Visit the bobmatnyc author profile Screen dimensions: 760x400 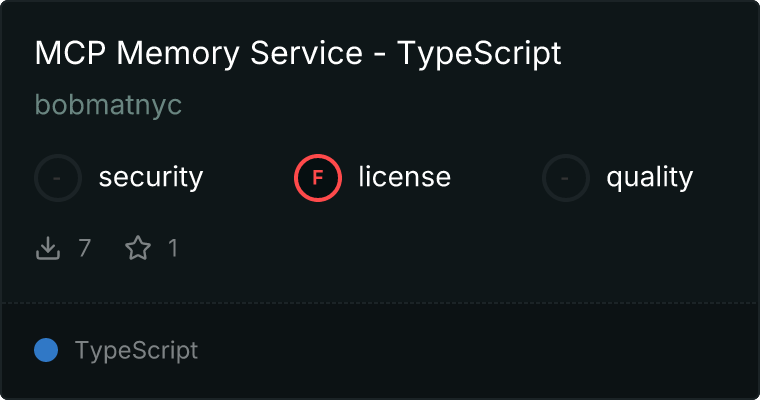[108, 105]
